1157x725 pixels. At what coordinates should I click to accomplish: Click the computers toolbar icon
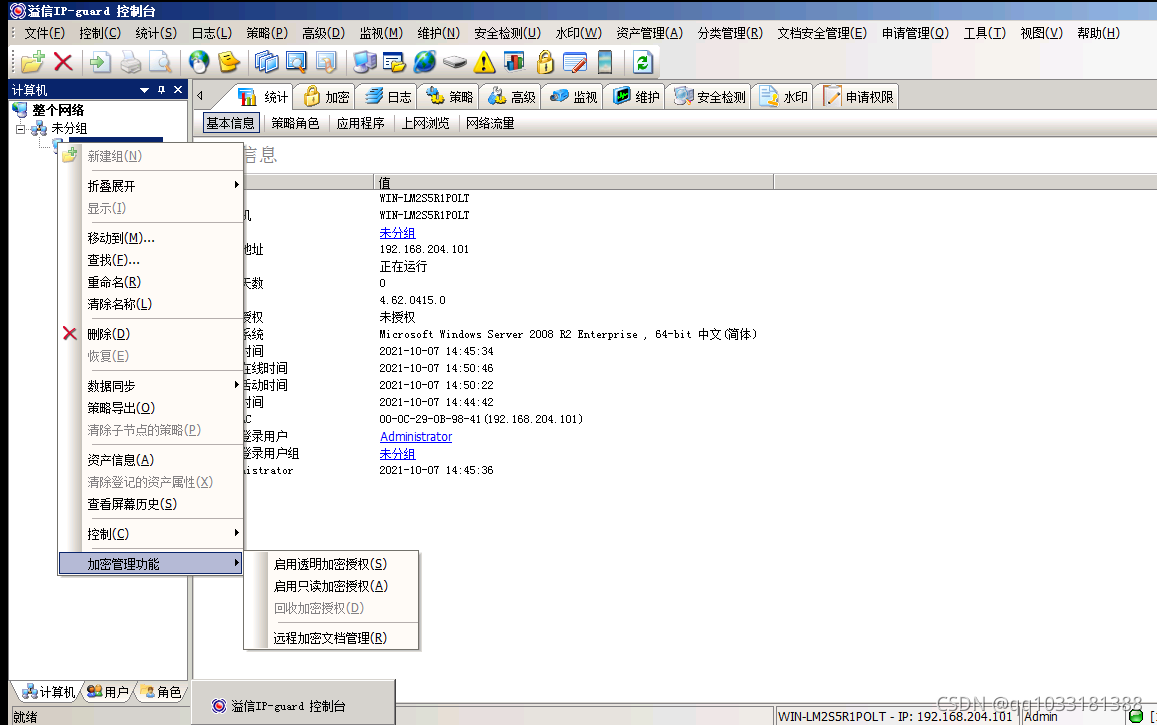click(365, 63)
